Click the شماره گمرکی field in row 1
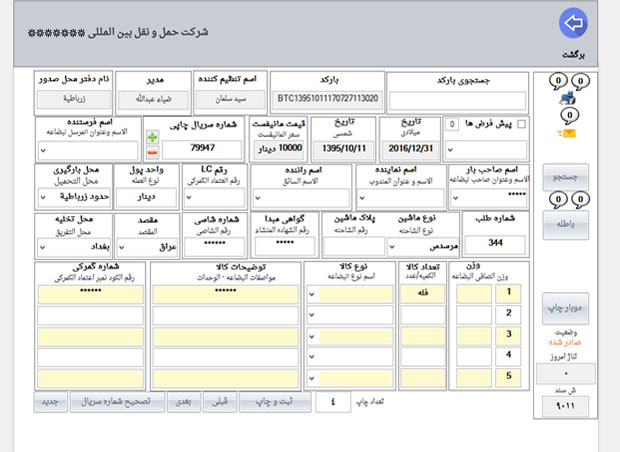This screenshot has height=452, width=620. click(x=91, y=295)
